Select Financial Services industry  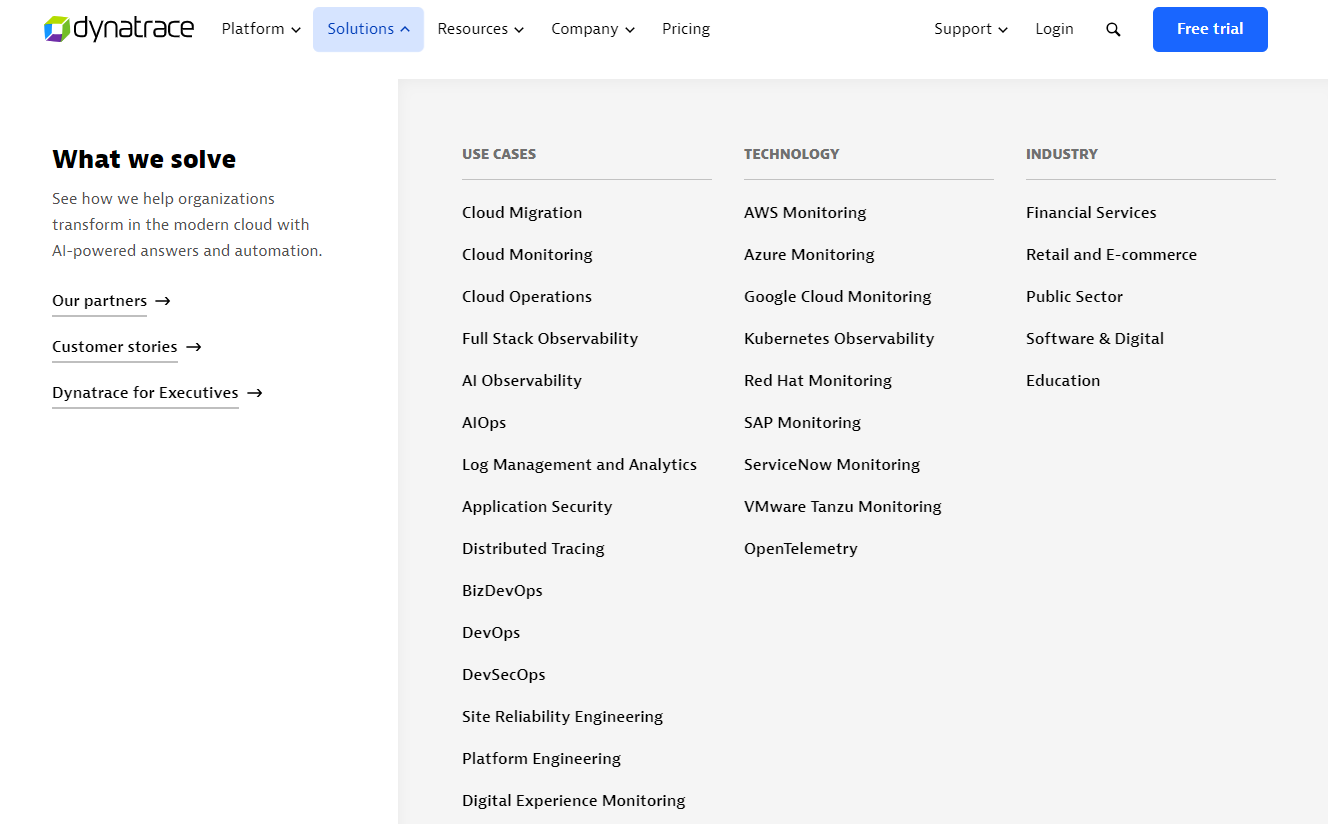[x=1091, y=213]
